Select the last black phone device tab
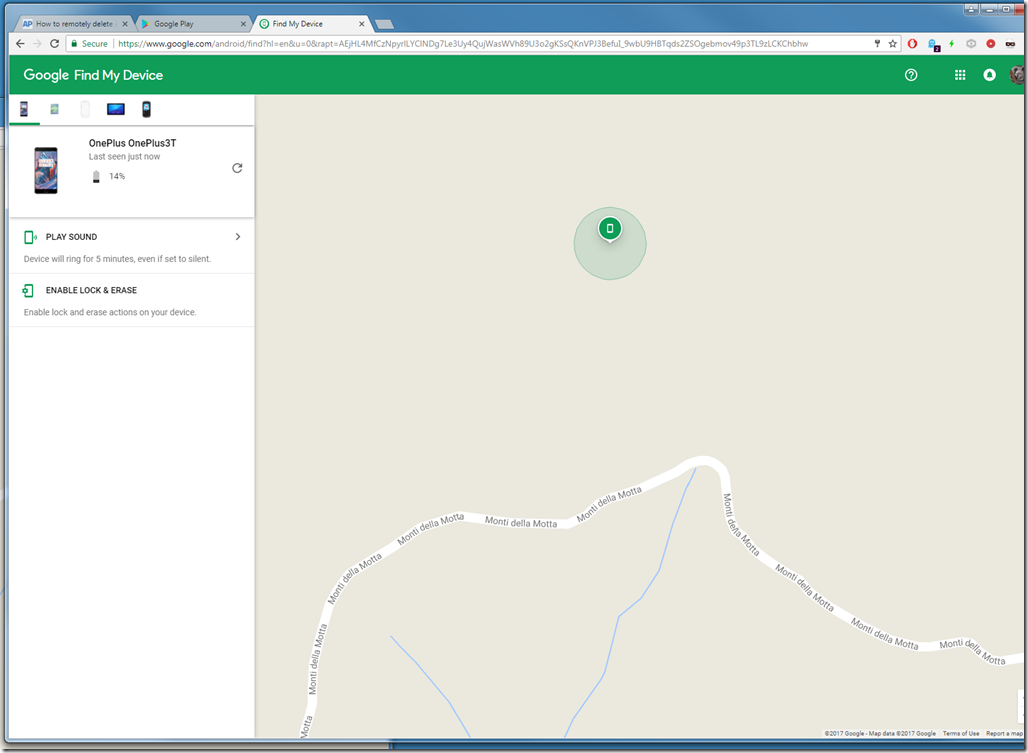The width and height of the screenshot is (1028, 753). pyautogui.click(x=146, y=109)
